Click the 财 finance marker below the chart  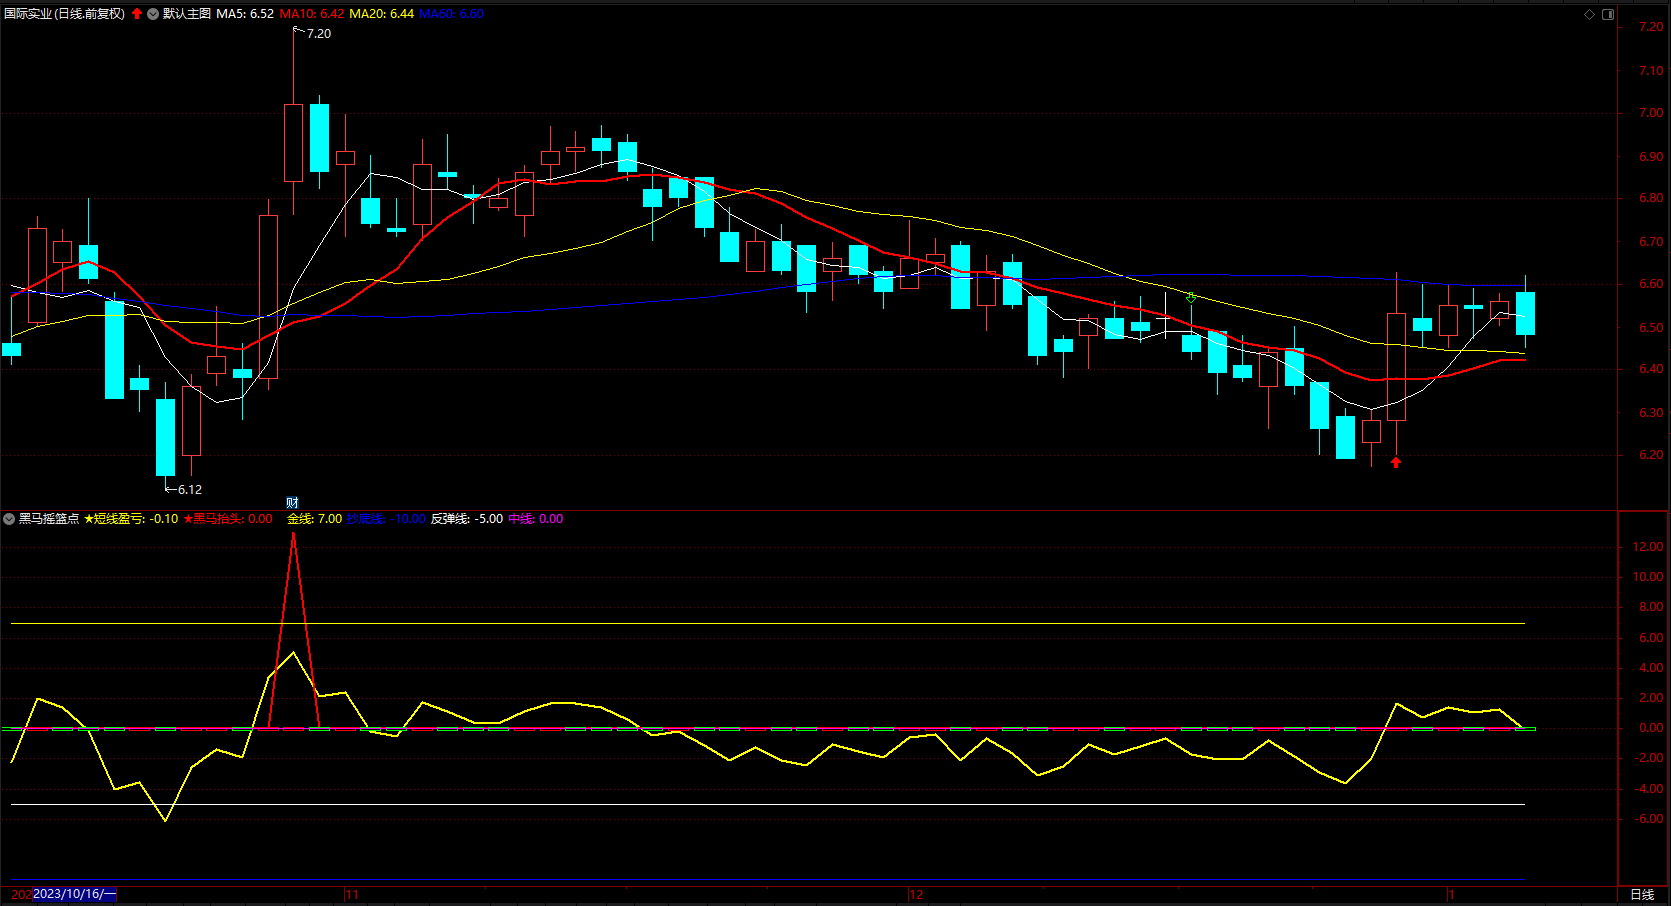pyautogui.click(x=292, y=503)
